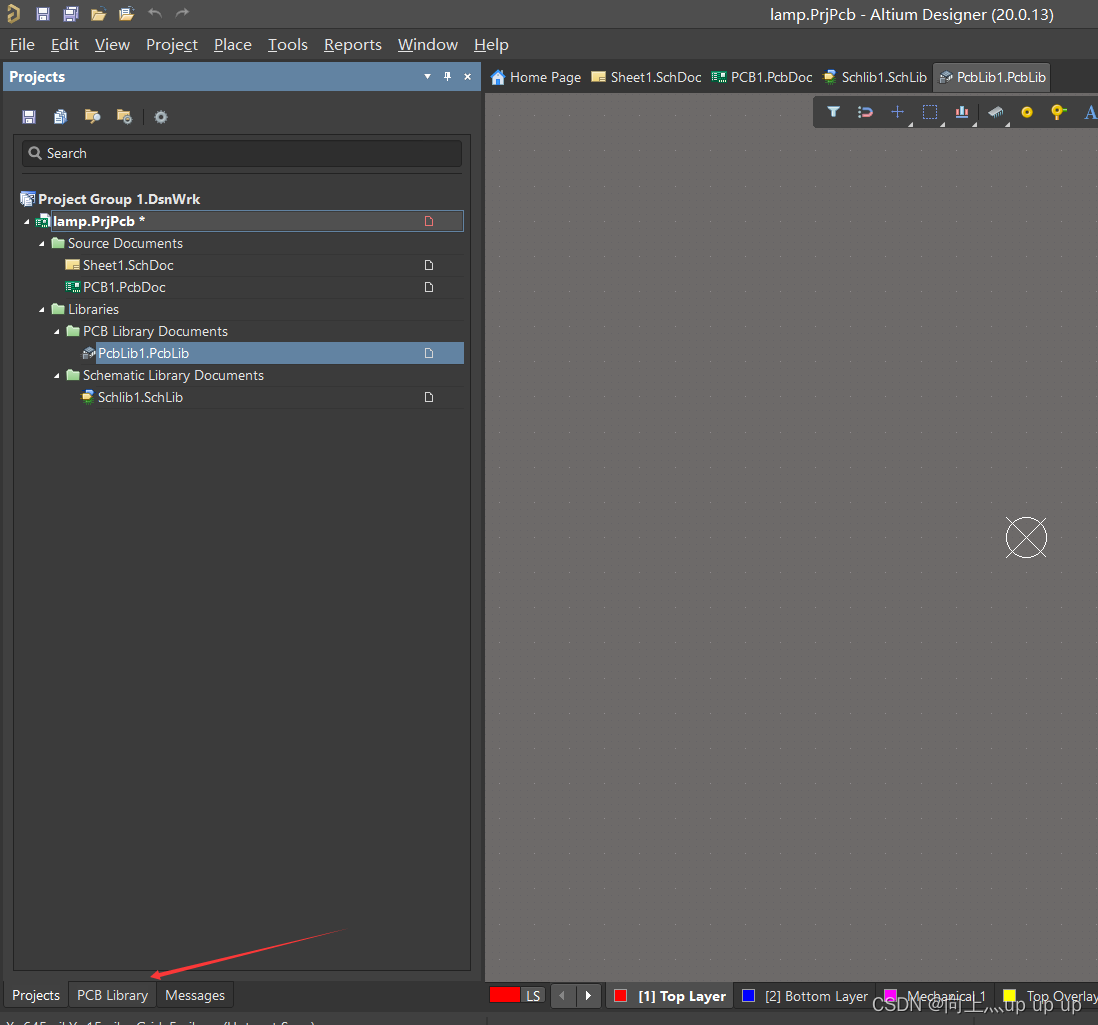This screenshot has width=1098, height=1025.
Task: Collapse PCB Library Documents folder
Action: coord(57,332)
